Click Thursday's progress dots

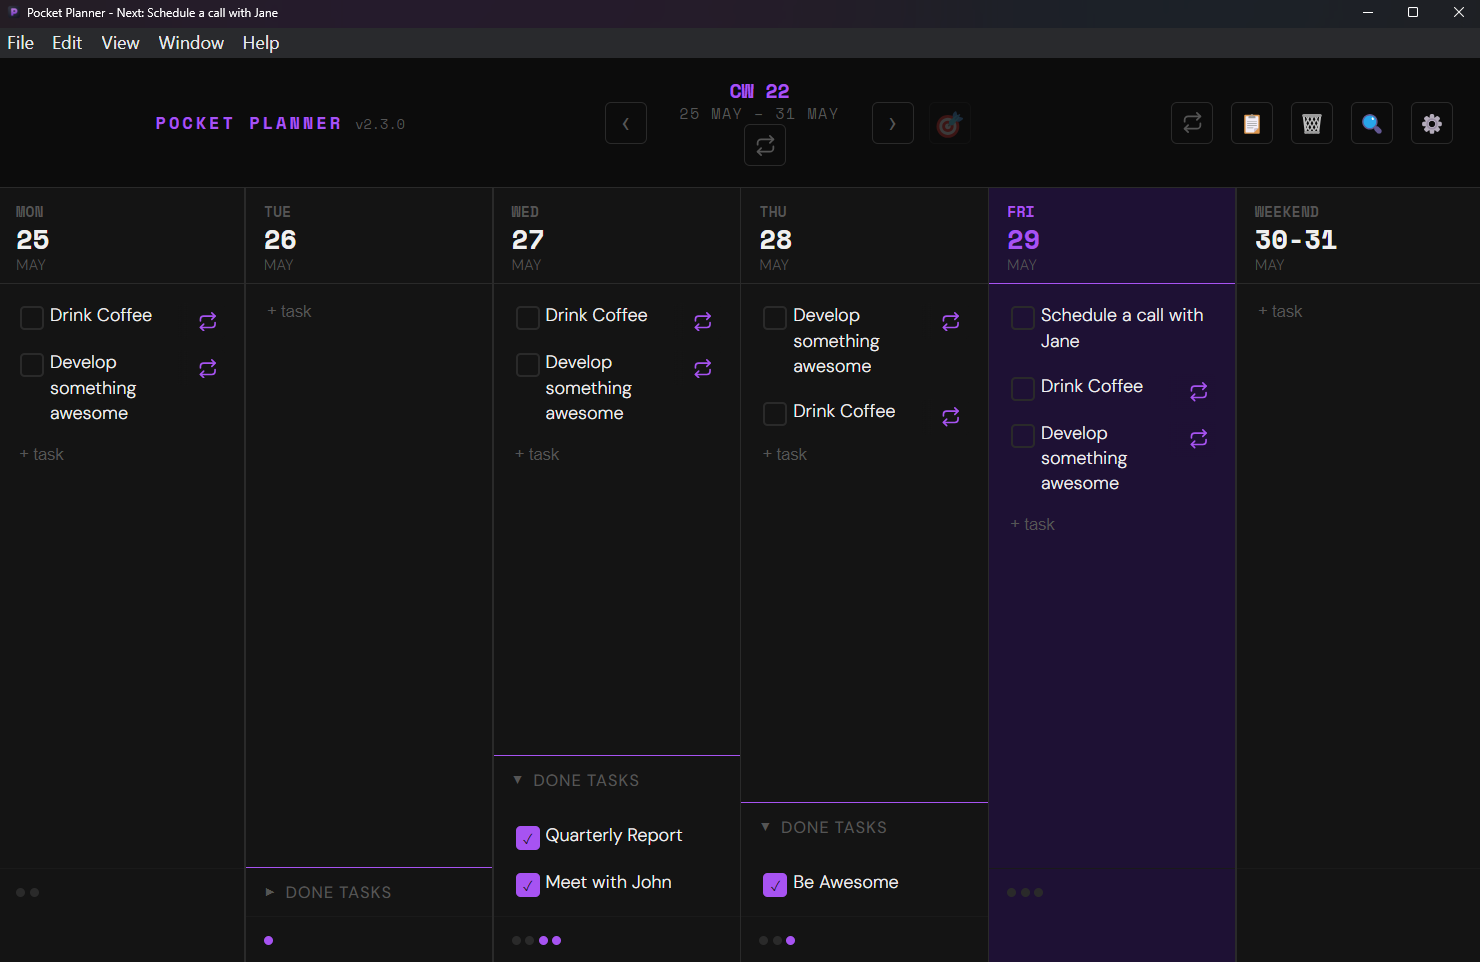[777, 940]
